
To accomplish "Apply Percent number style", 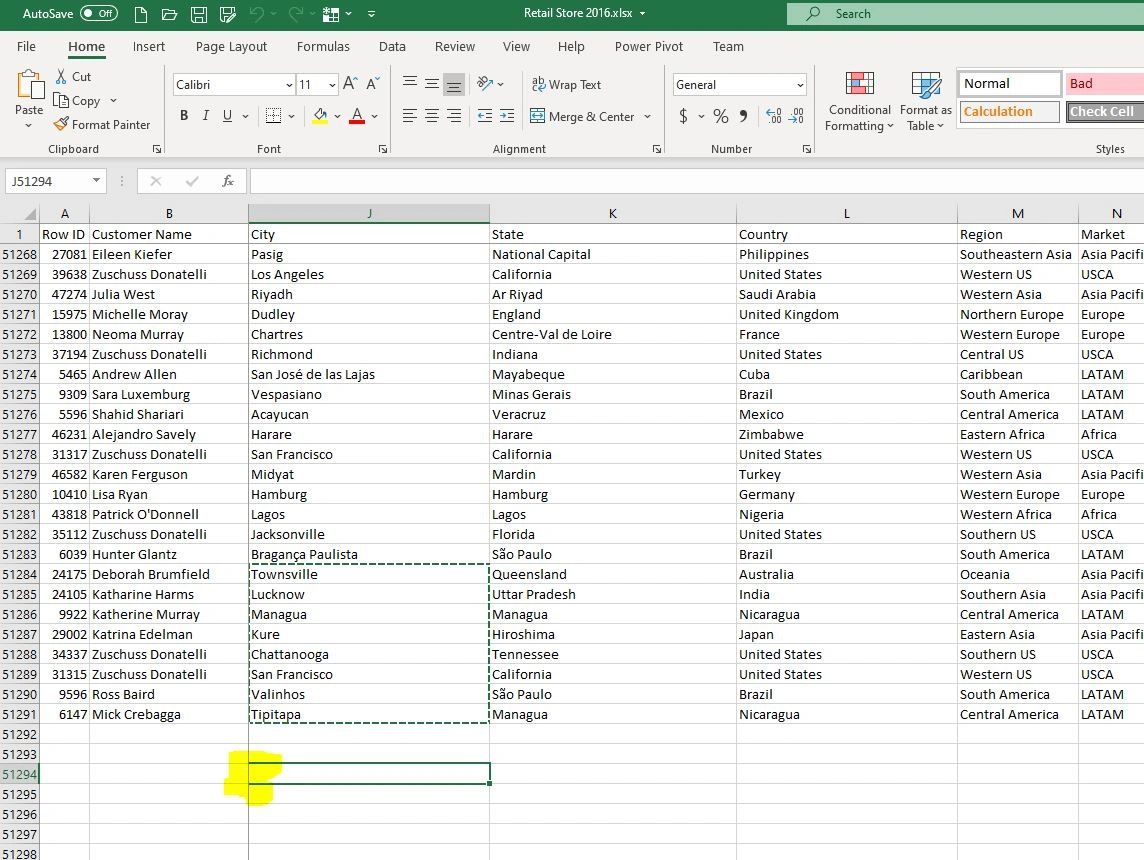I will tap(720, 116).
